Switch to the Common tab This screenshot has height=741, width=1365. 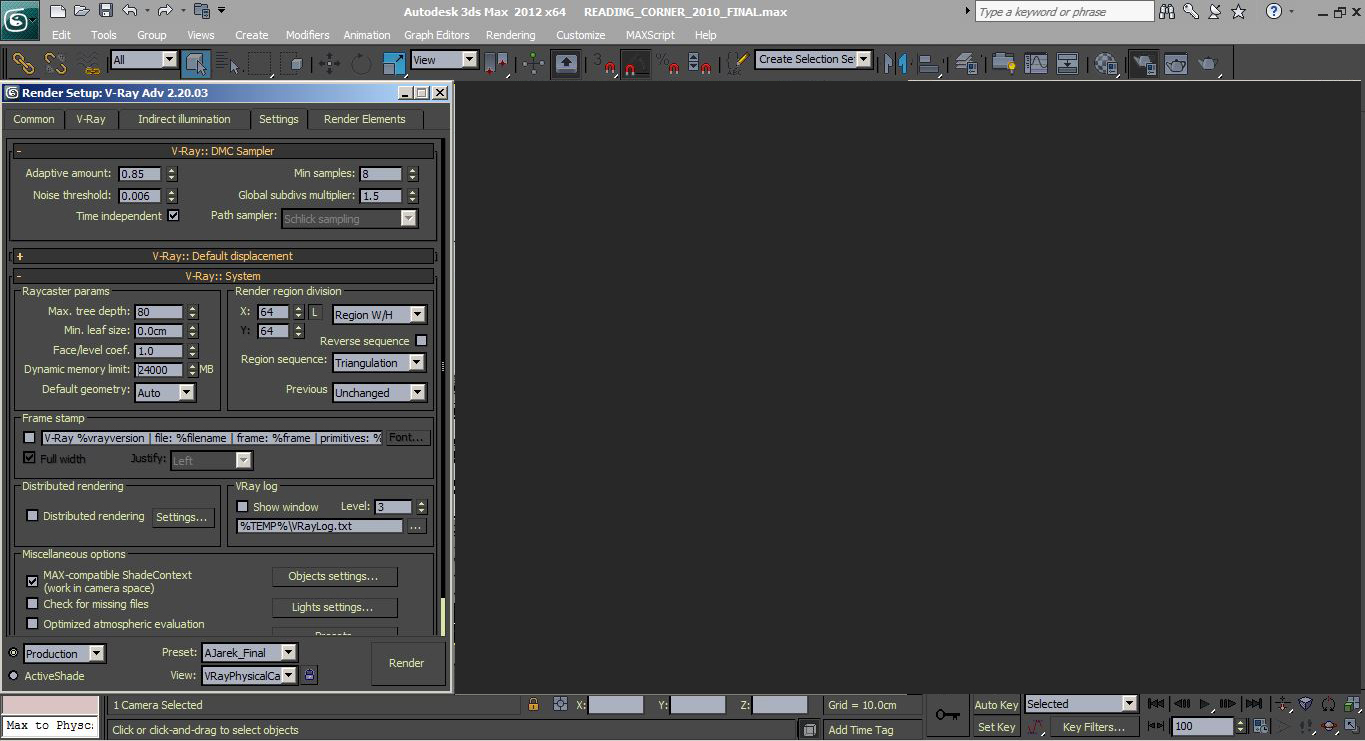(34, 119)
